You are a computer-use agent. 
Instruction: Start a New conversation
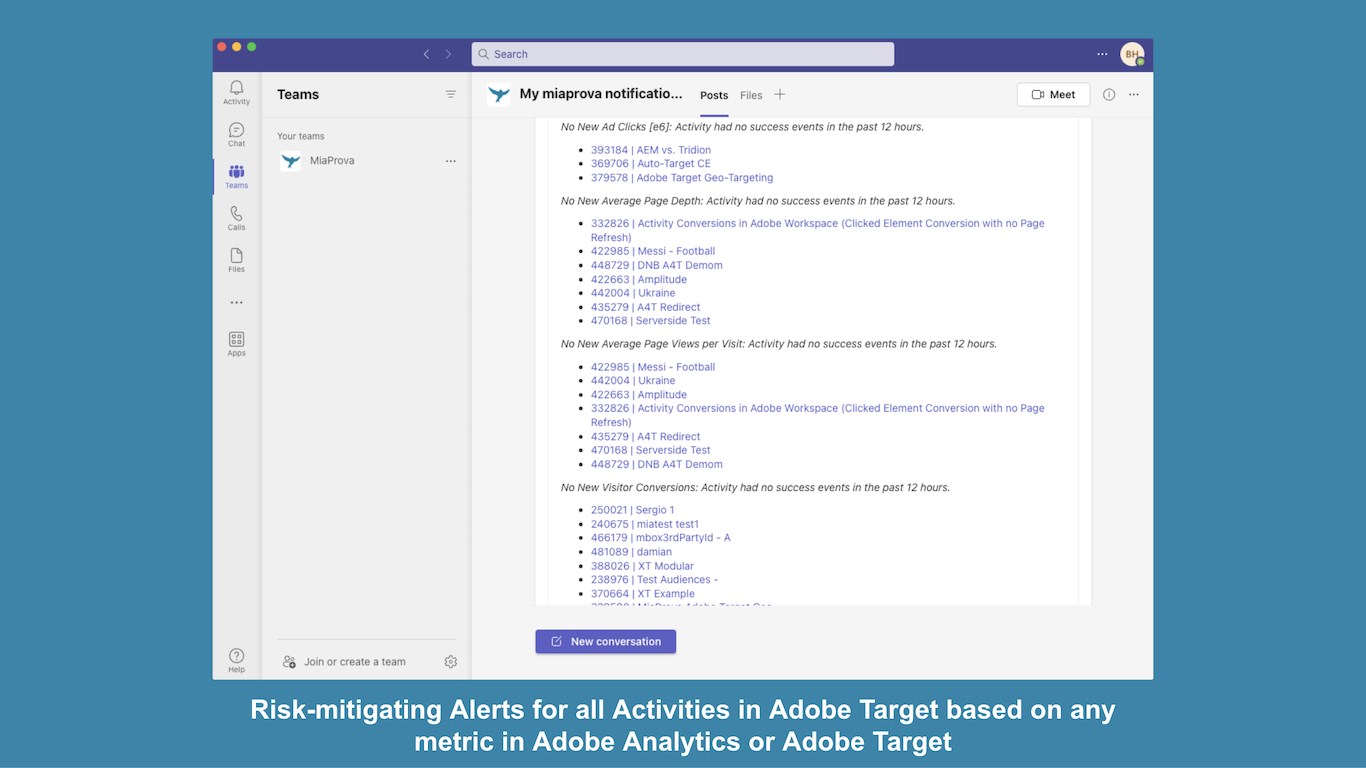pos(605,641)
